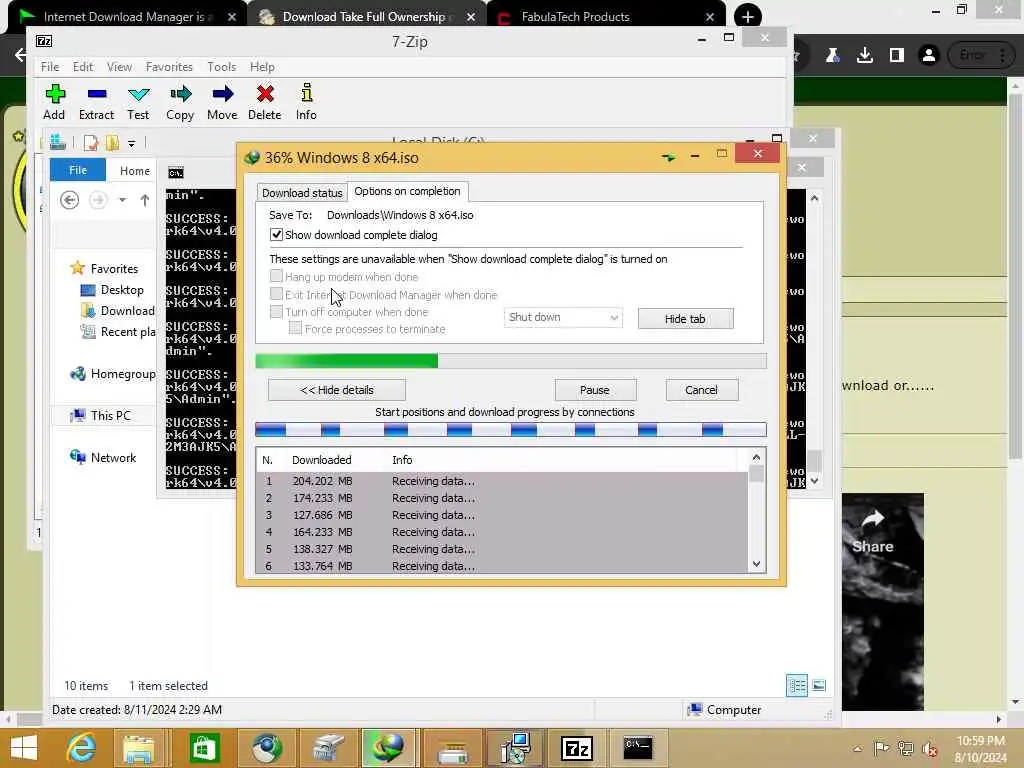Open Explorer recent locations dropdown arrow
This screenshot has width=1024, height=768.
(122, 200)
